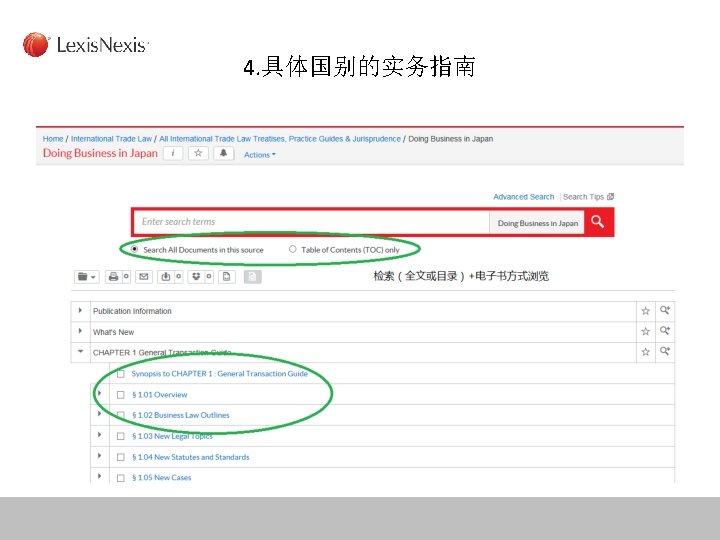Open the folder dropdown in toolbar
Viewport: 720px width, 540px height.
tap(87, 276)
